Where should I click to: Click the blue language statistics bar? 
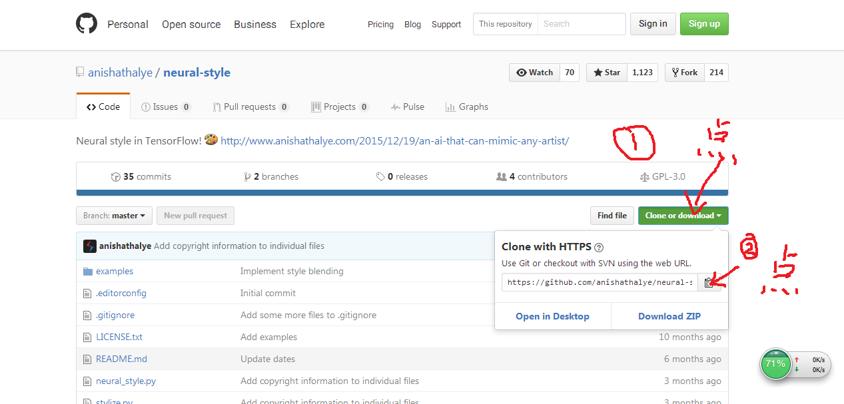pos(402,193)
